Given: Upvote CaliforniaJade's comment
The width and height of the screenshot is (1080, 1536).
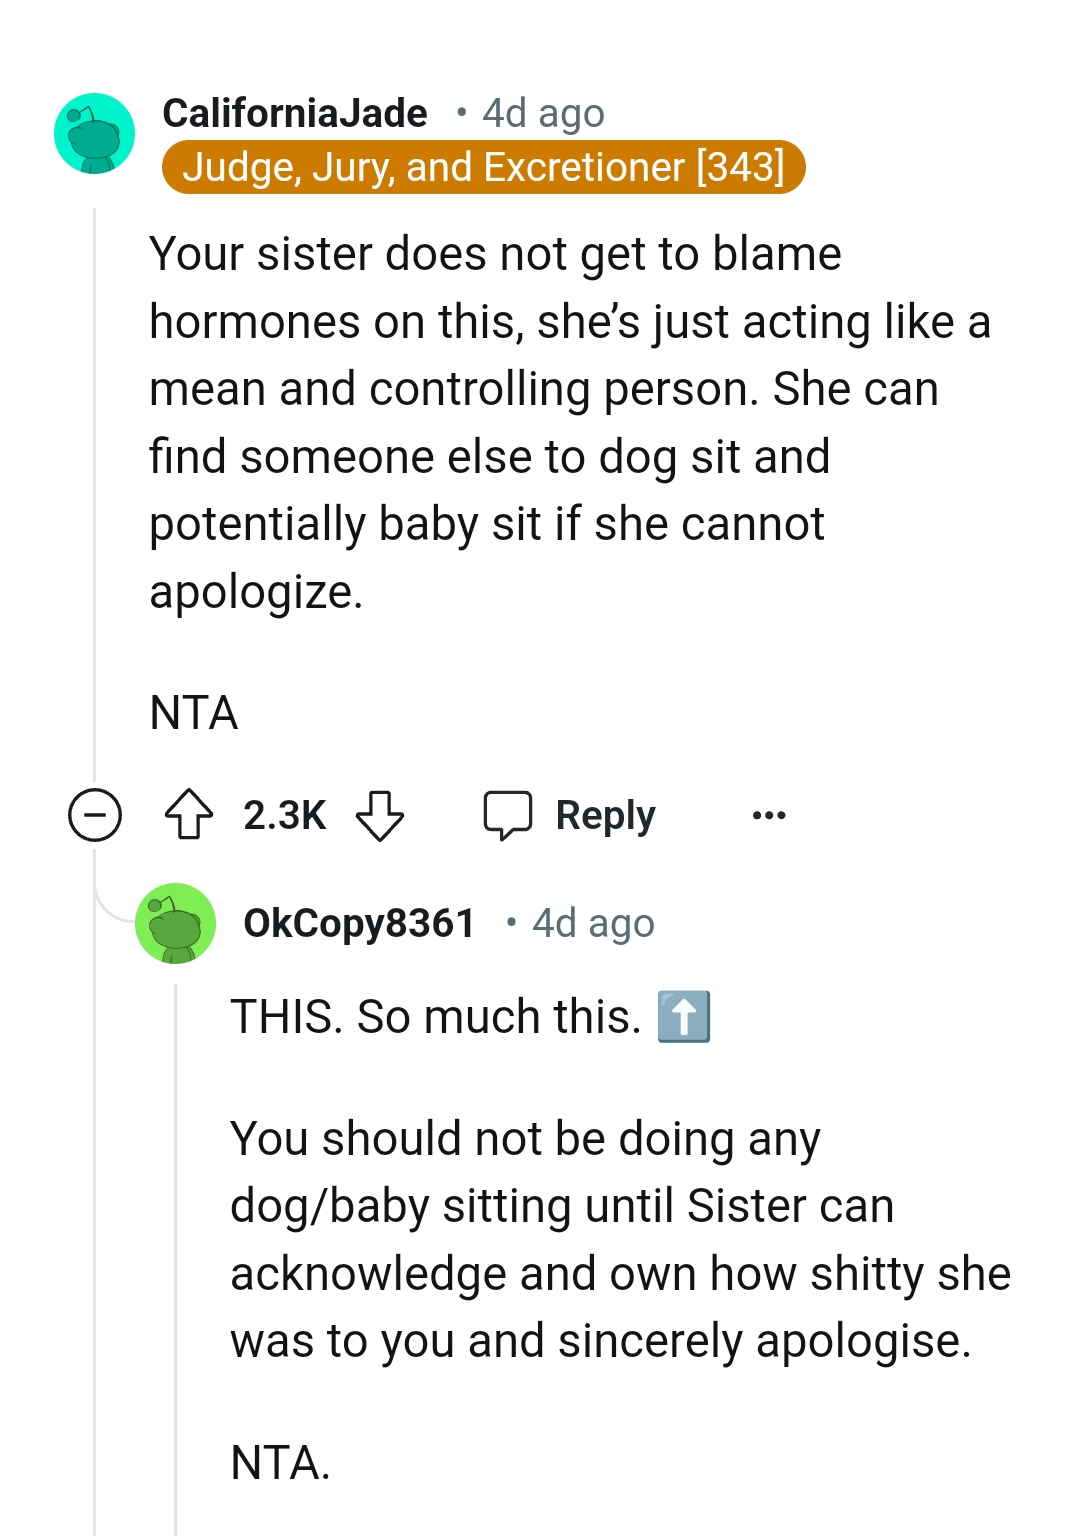Looking at the screenshot, I should click(188, 814).
